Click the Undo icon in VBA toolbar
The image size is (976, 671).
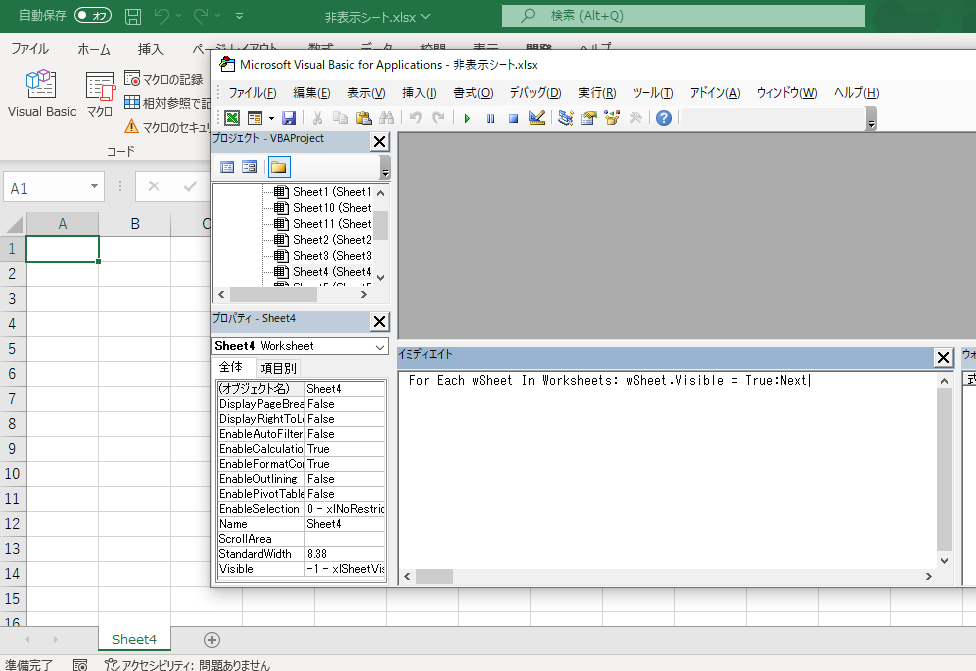coord(416,118)
